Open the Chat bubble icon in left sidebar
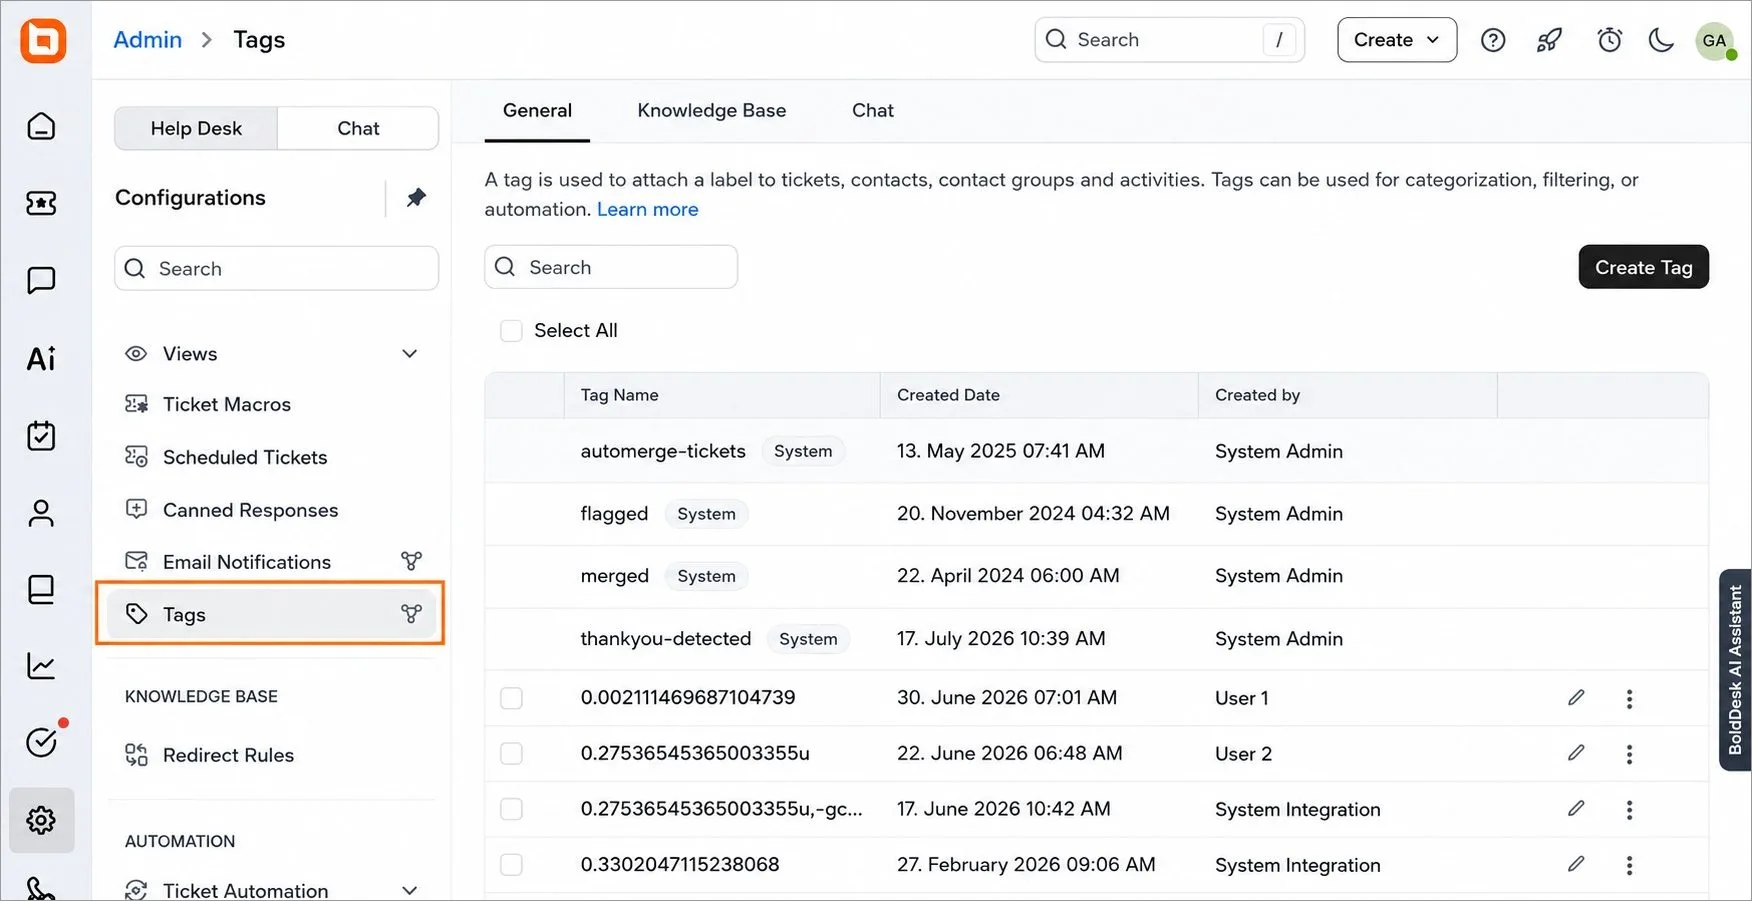This screenshot has height=901, width=1752. (x=41, y=280)
